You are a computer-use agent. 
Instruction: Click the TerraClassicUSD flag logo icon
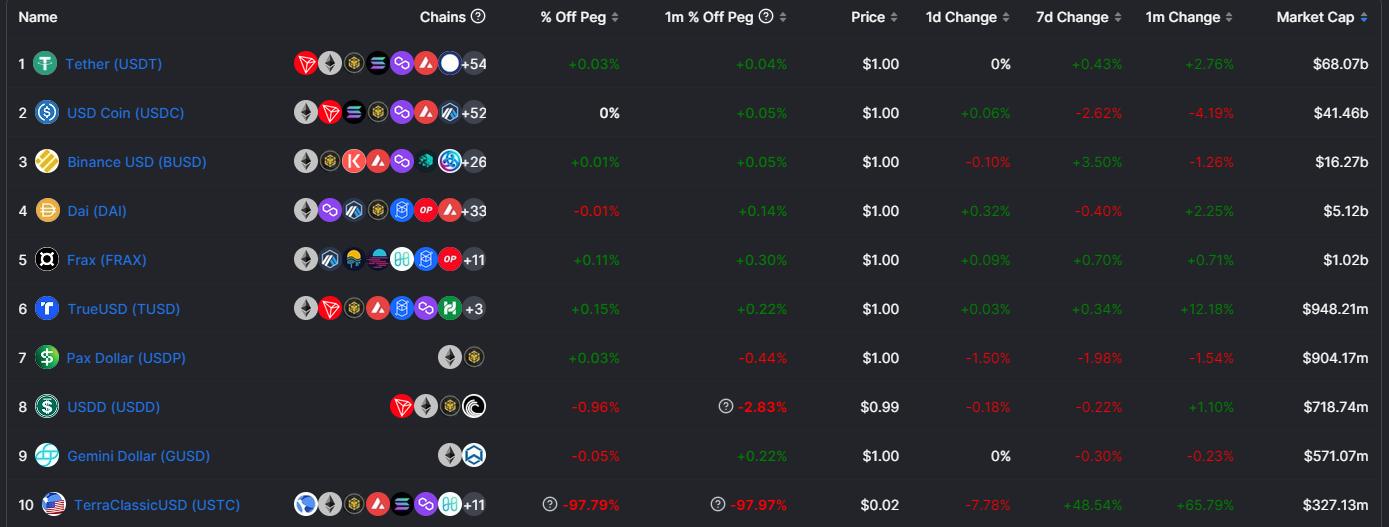[54, 505]
